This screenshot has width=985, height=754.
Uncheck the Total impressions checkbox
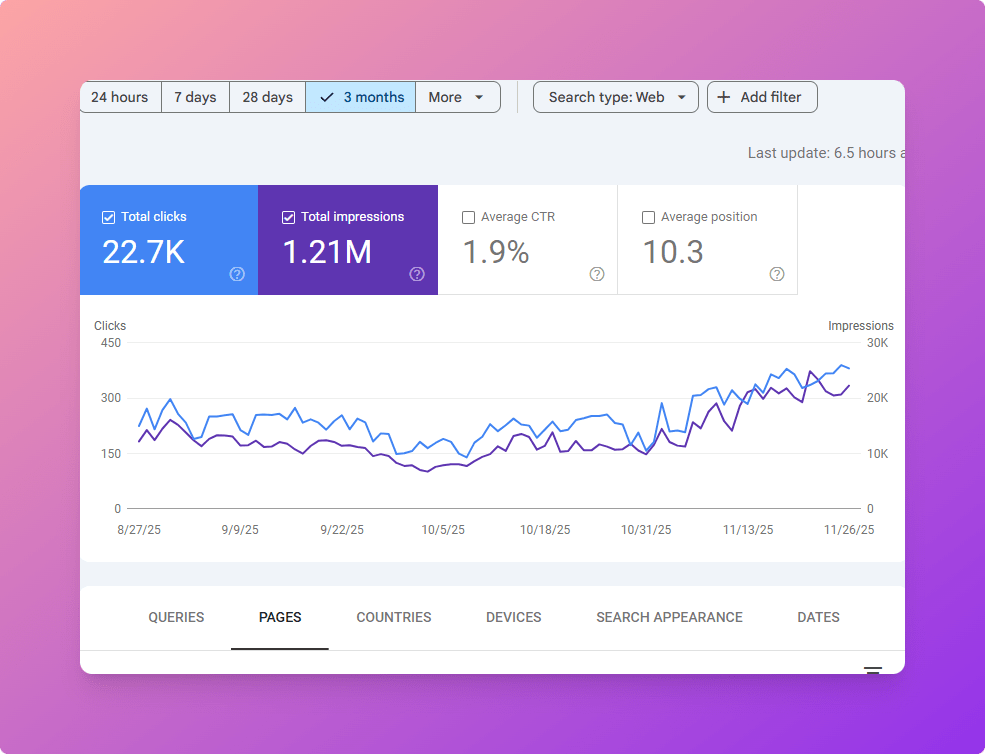click(x=289, y=217)
